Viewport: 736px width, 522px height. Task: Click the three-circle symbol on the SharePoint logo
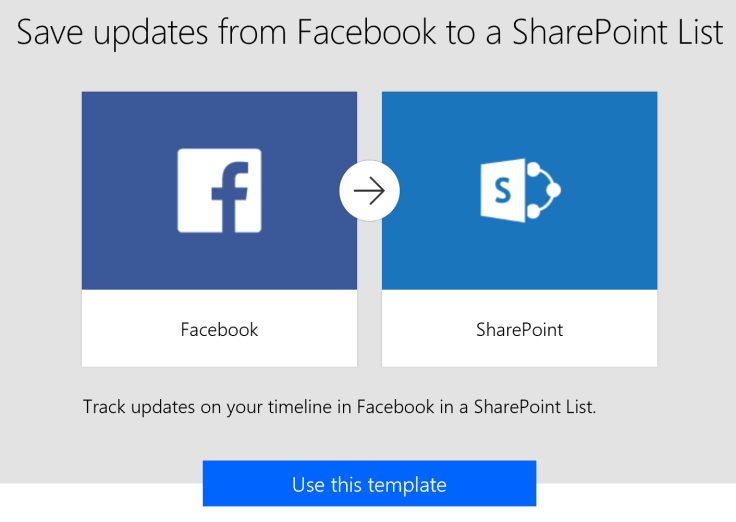pyautogui.click(x=543, y=190)
